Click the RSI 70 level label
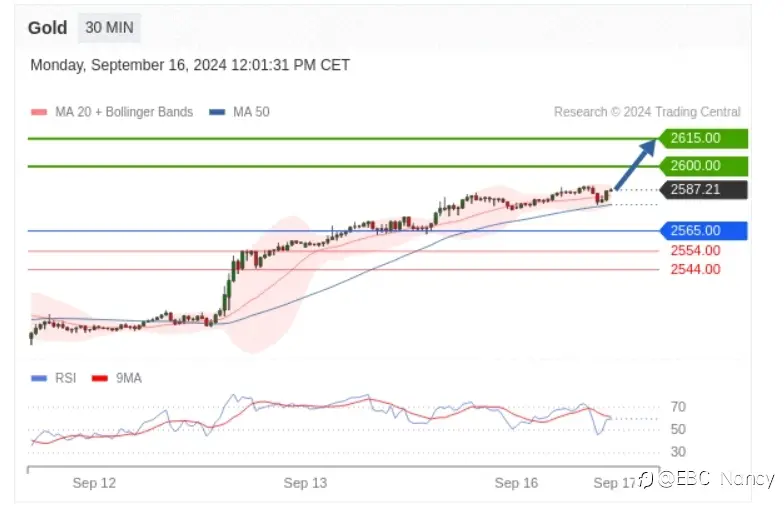This screenshot has width=784, height=512. pyautogui.click(x=678, y=407)
